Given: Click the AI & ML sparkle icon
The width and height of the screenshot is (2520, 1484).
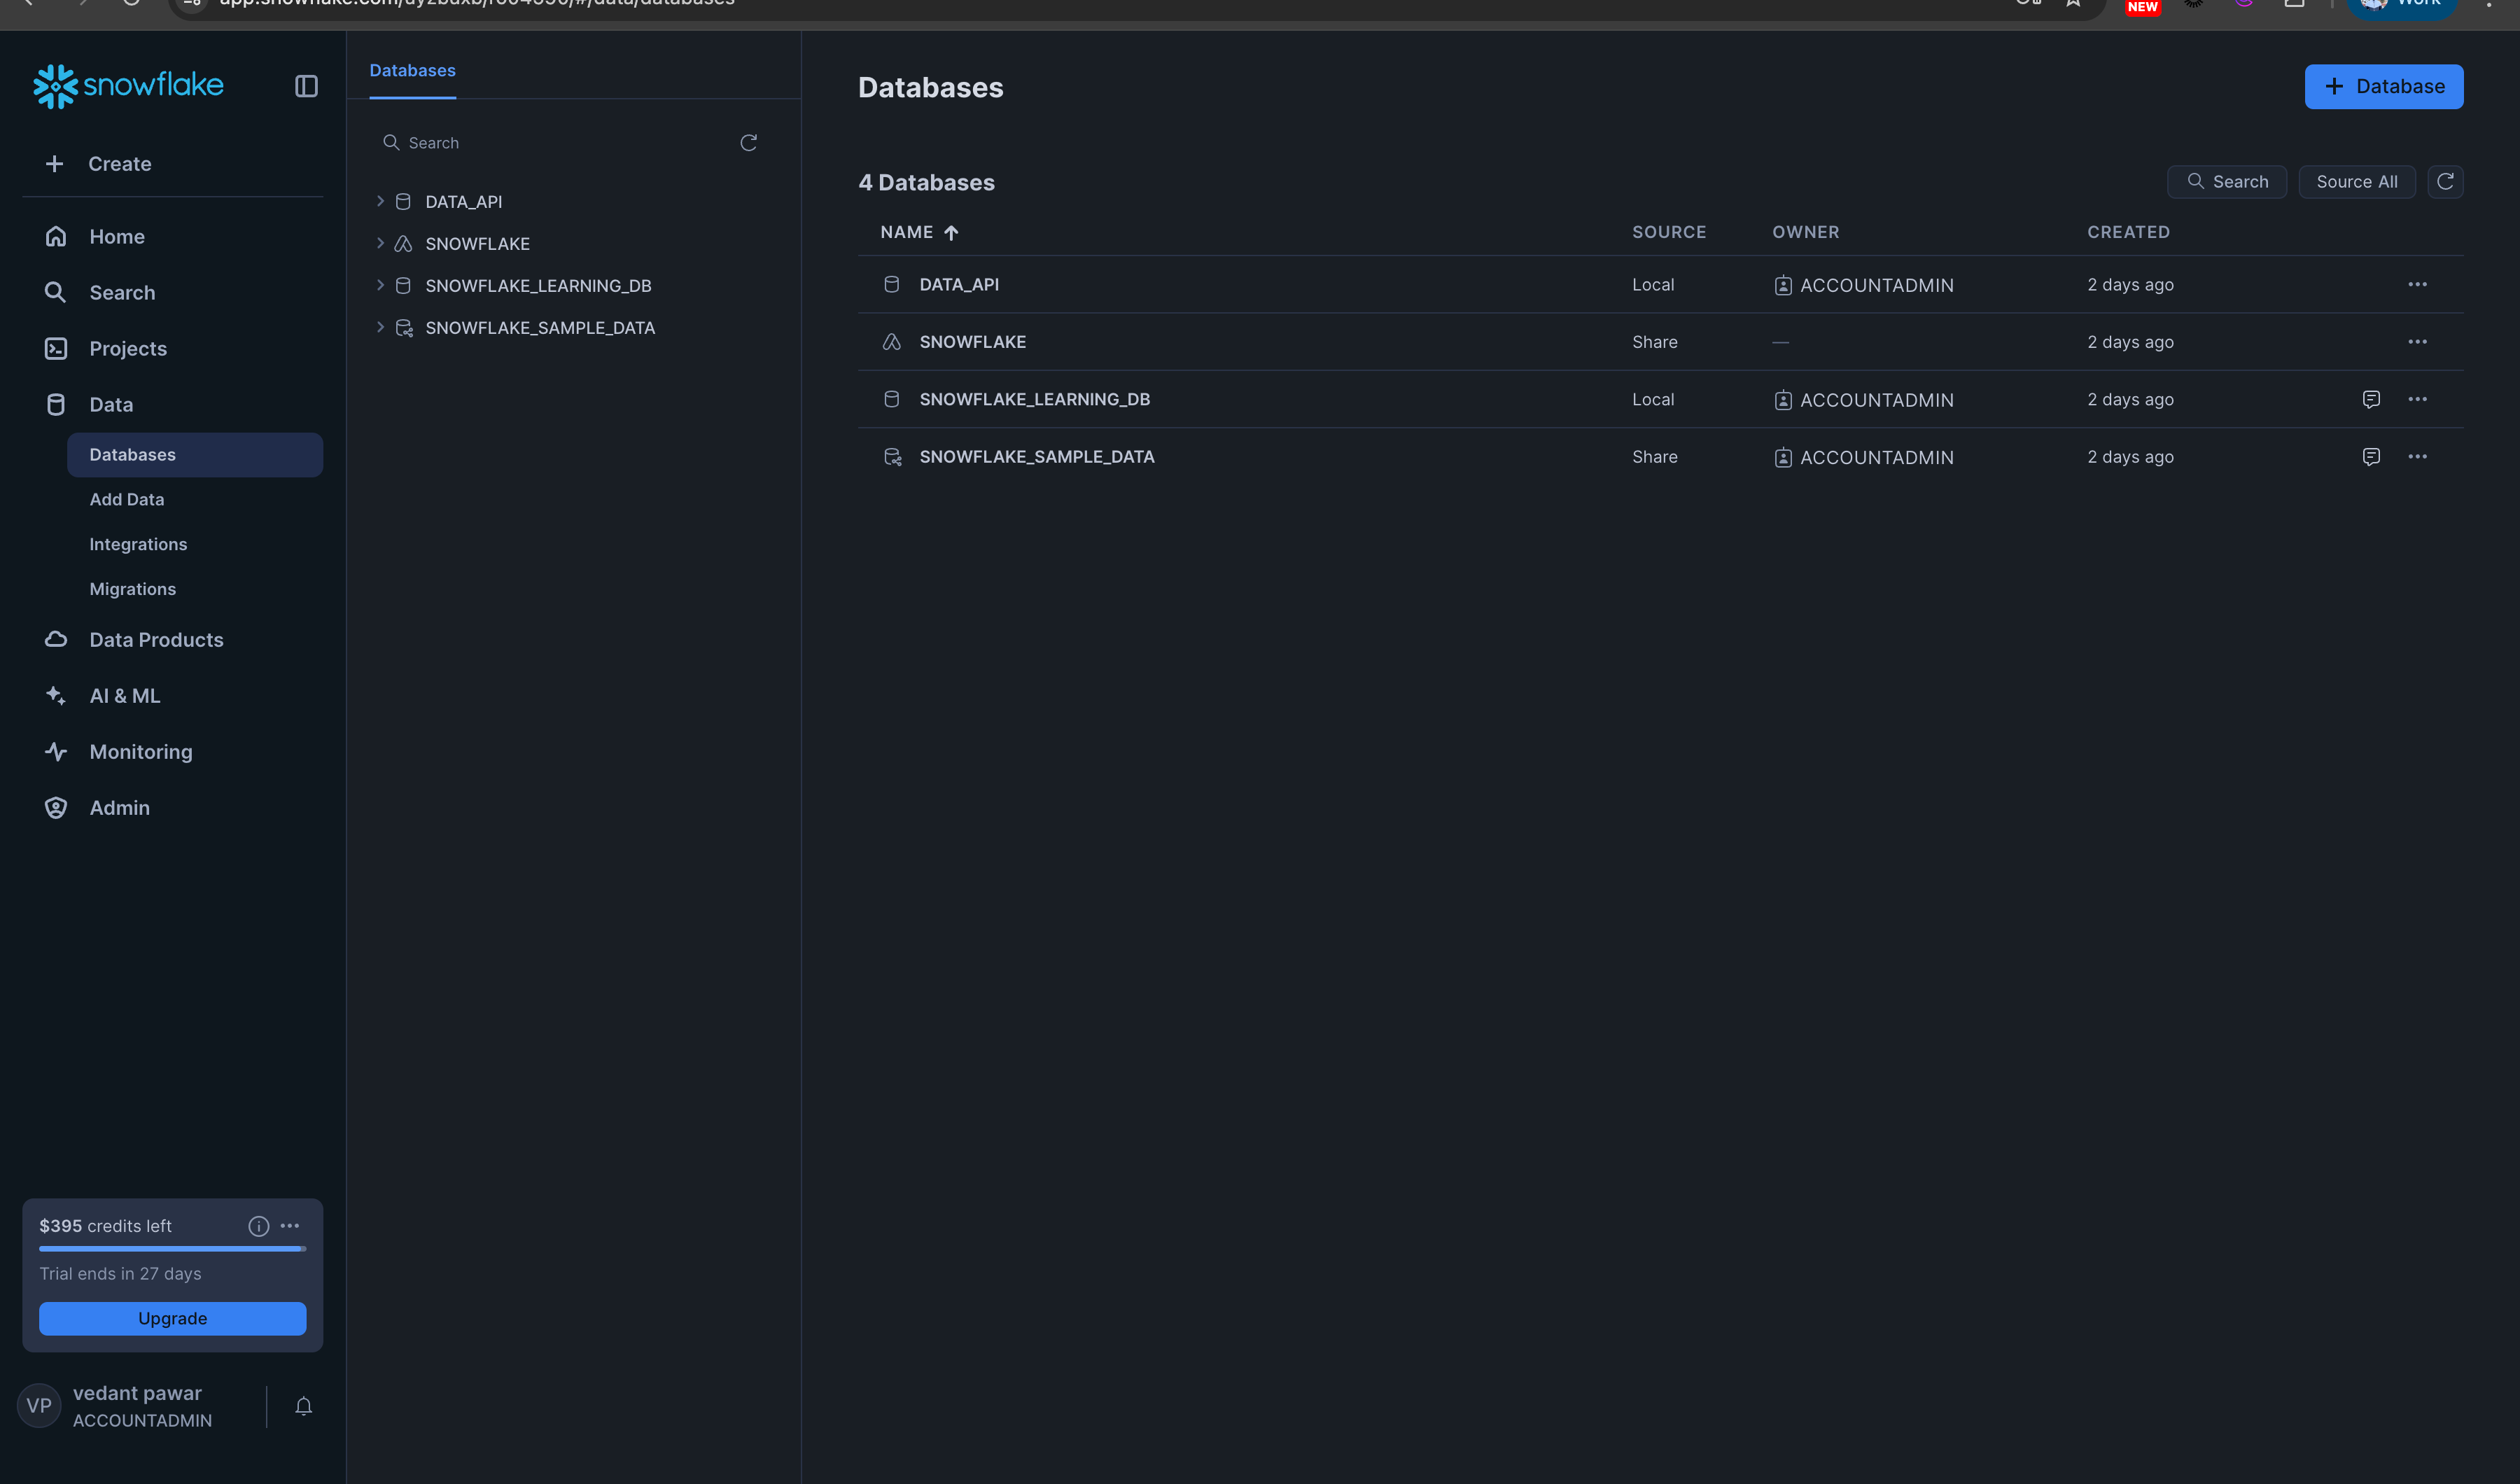Looking at the screenshot, I should (x=56, y=695).
